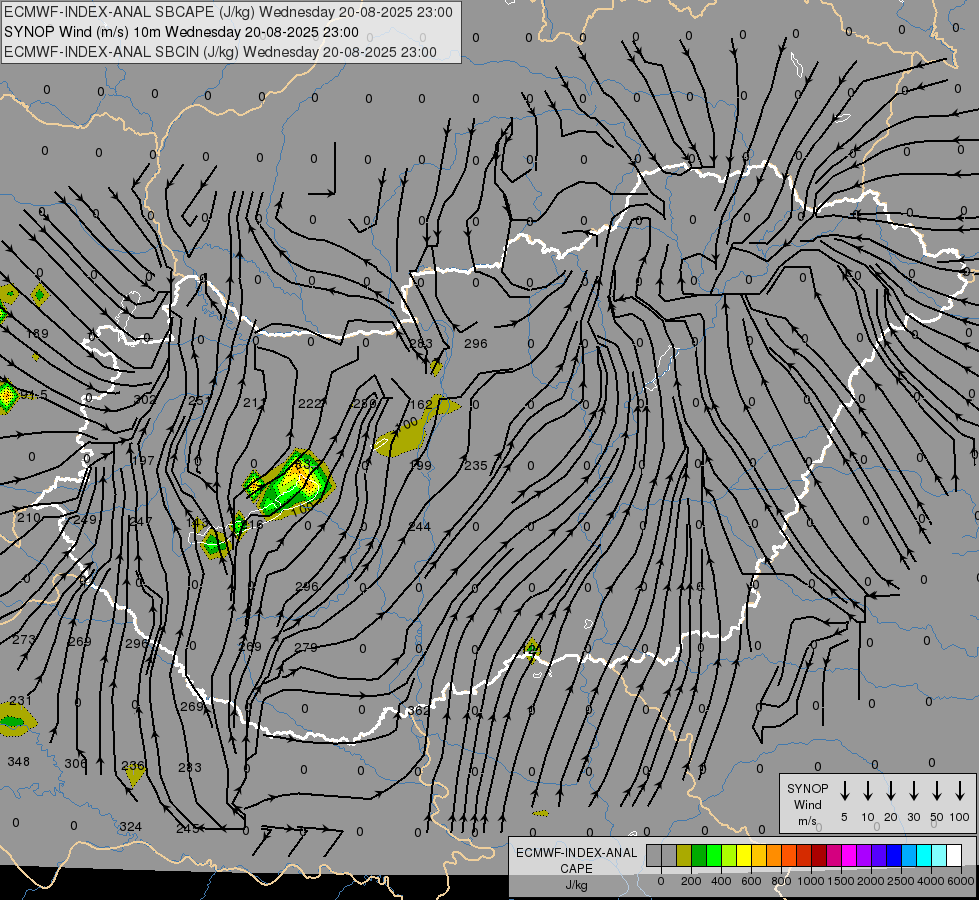
Task: Click the 200 tick label in CAPE legend
Action: [691, 881]
